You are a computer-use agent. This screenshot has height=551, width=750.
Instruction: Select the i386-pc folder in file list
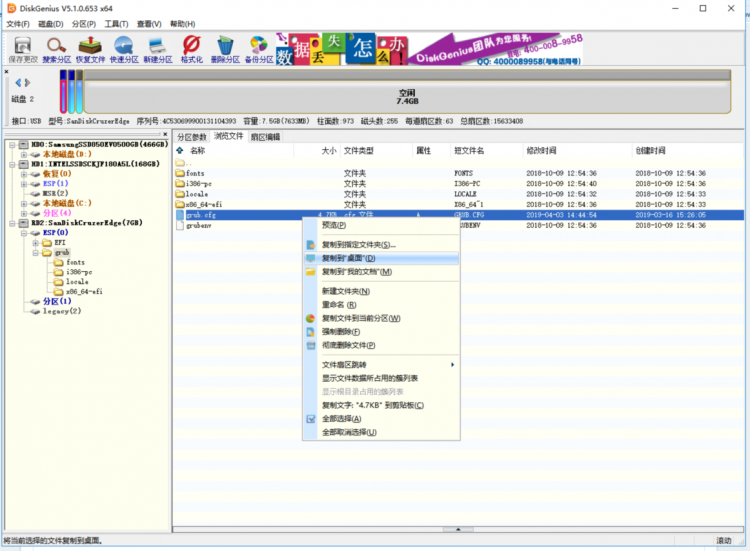pyautogui.click(x=199, y=184)
